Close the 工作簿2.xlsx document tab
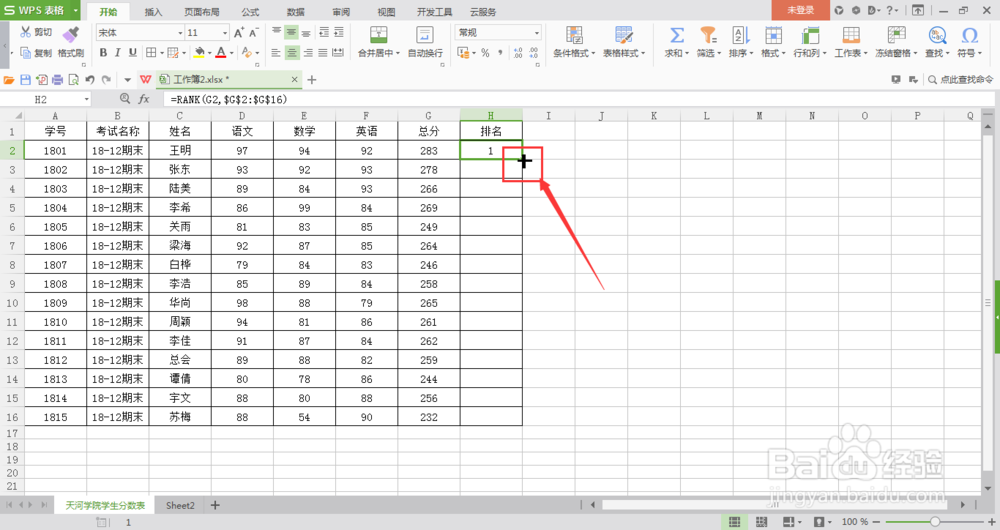Image resolution: width=1000 pixels, height=530 pixels. pyautogui.click(x=294, y=80)
